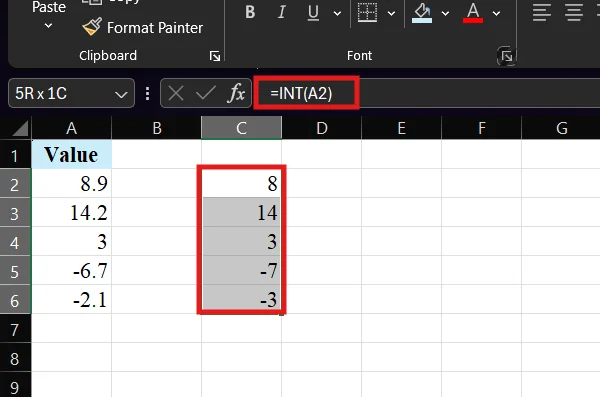Open font color dropdown arrow

pos(496,13)
